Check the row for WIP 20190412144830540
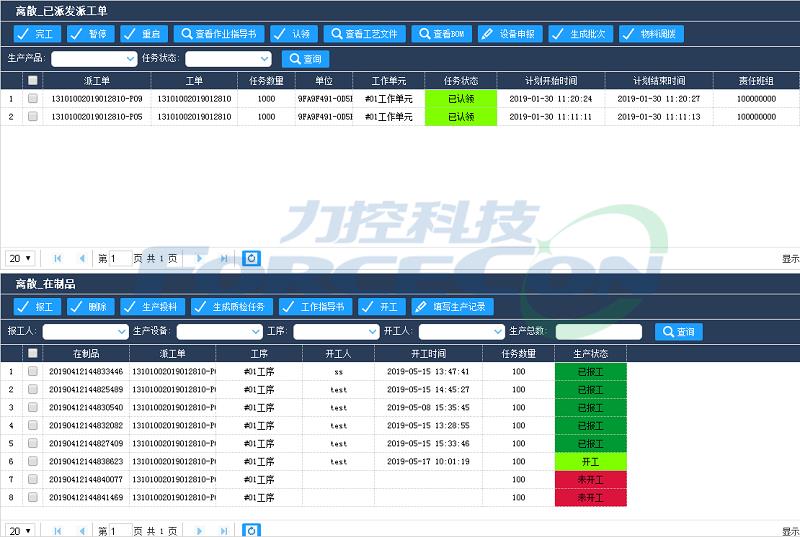The image size is (800, 537). [33, 407]
